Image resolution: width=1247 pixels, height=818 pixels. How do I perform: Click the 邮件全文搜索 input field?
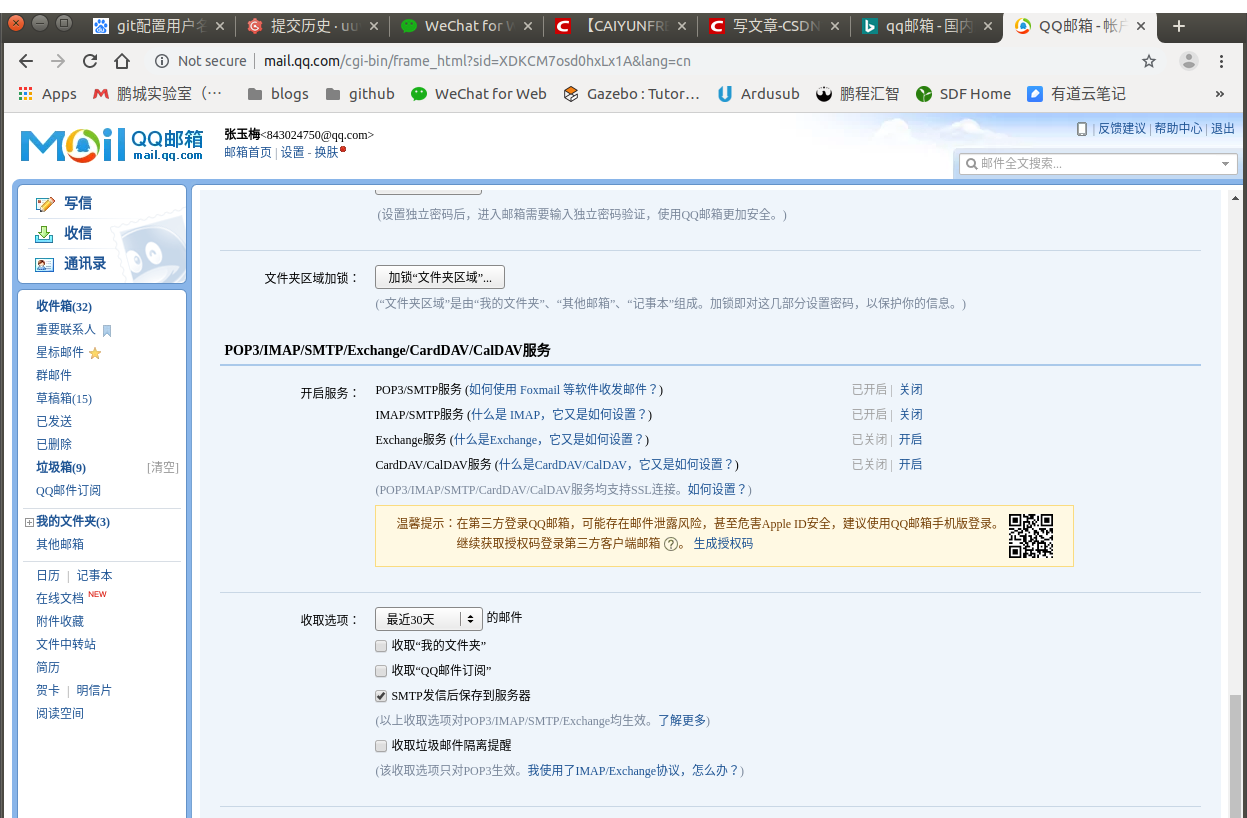click(x=1098, y=164)
